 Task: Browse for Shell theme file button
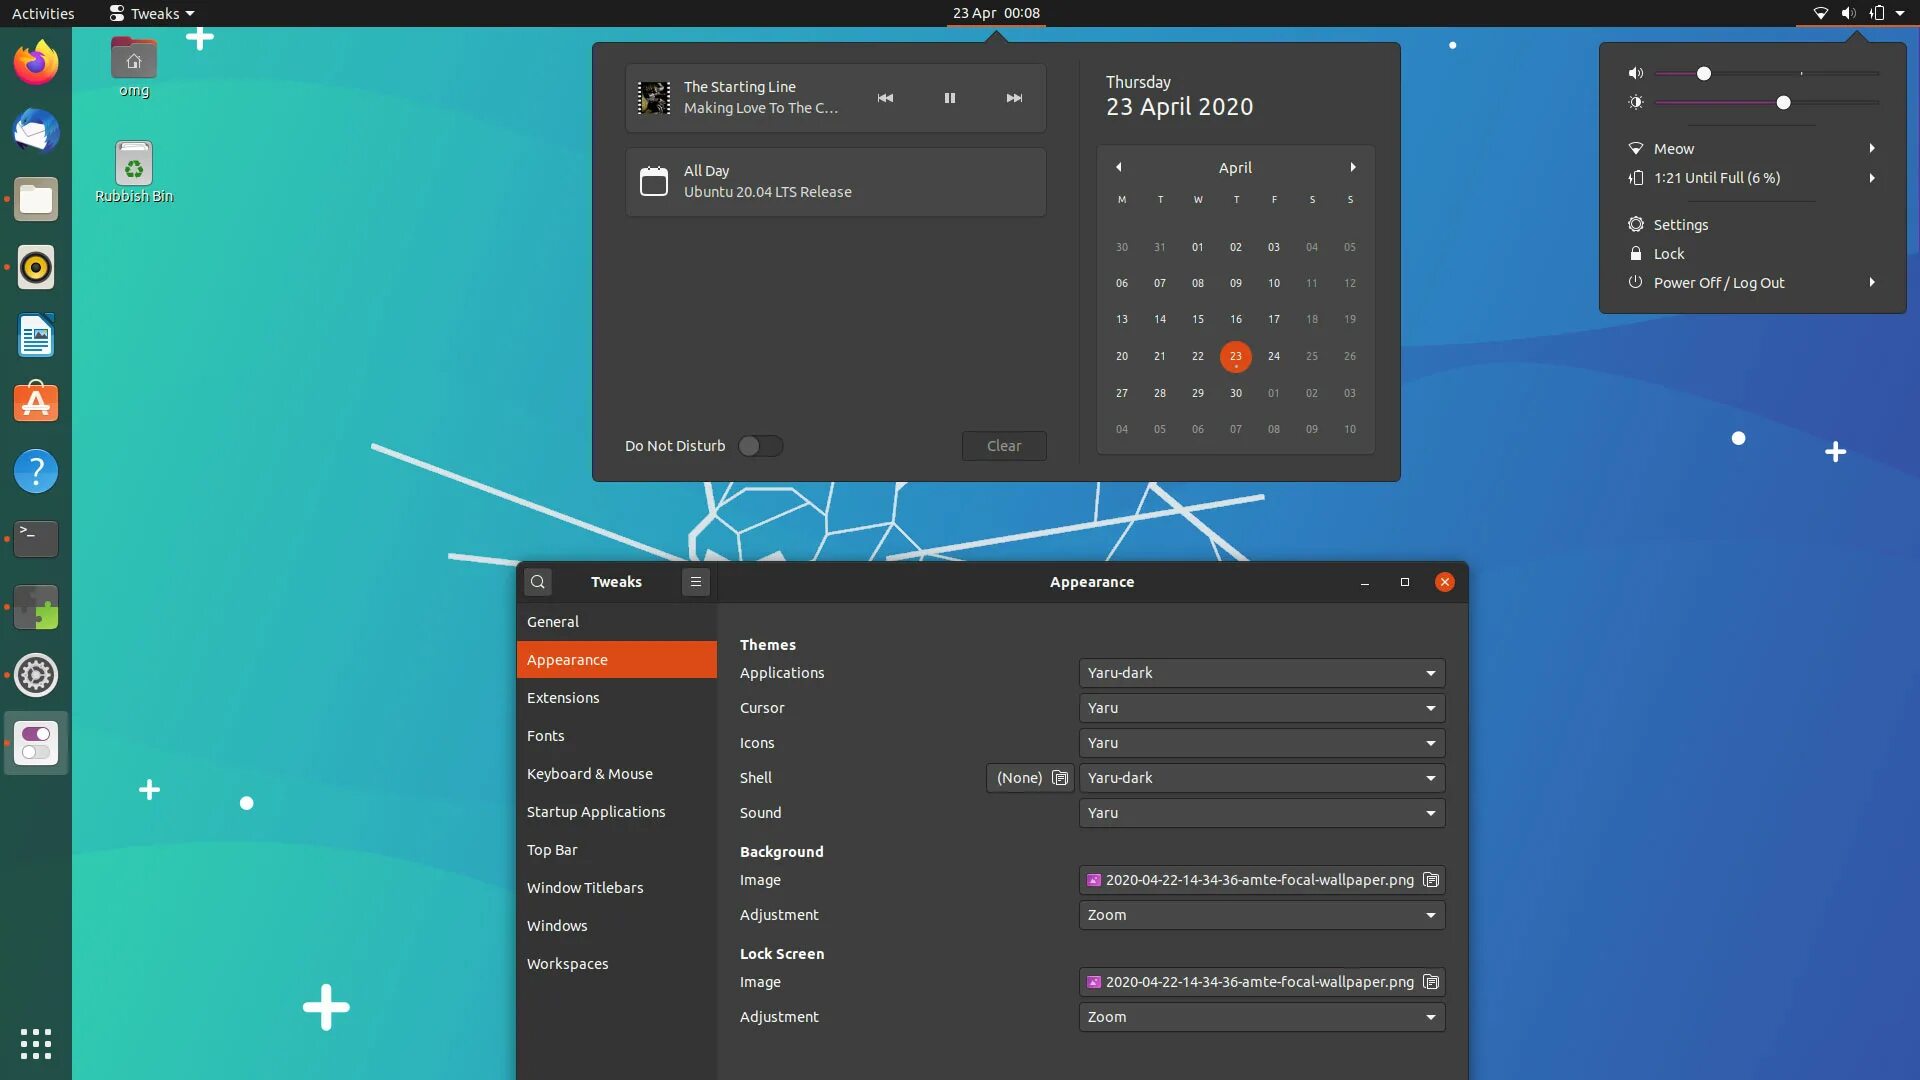[1030, 778]
